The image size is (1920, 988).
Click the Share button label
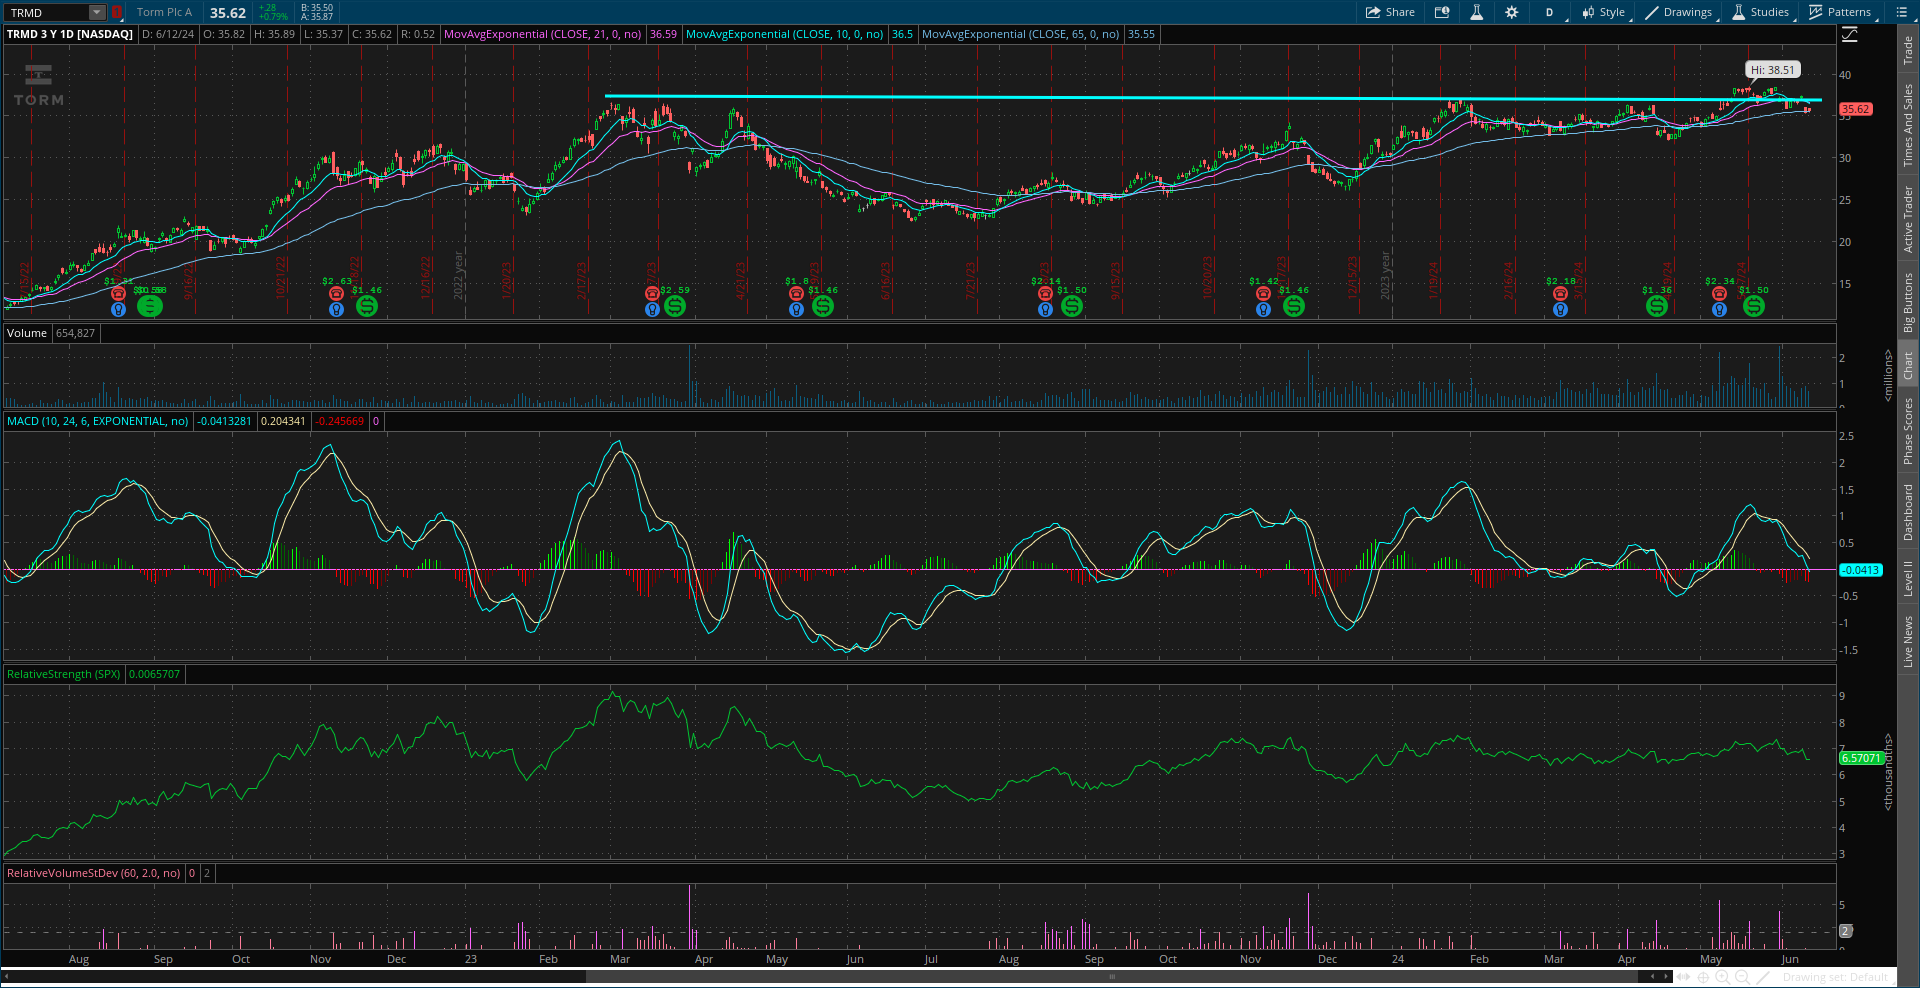pyautogui.click(x=1400, y=12)
